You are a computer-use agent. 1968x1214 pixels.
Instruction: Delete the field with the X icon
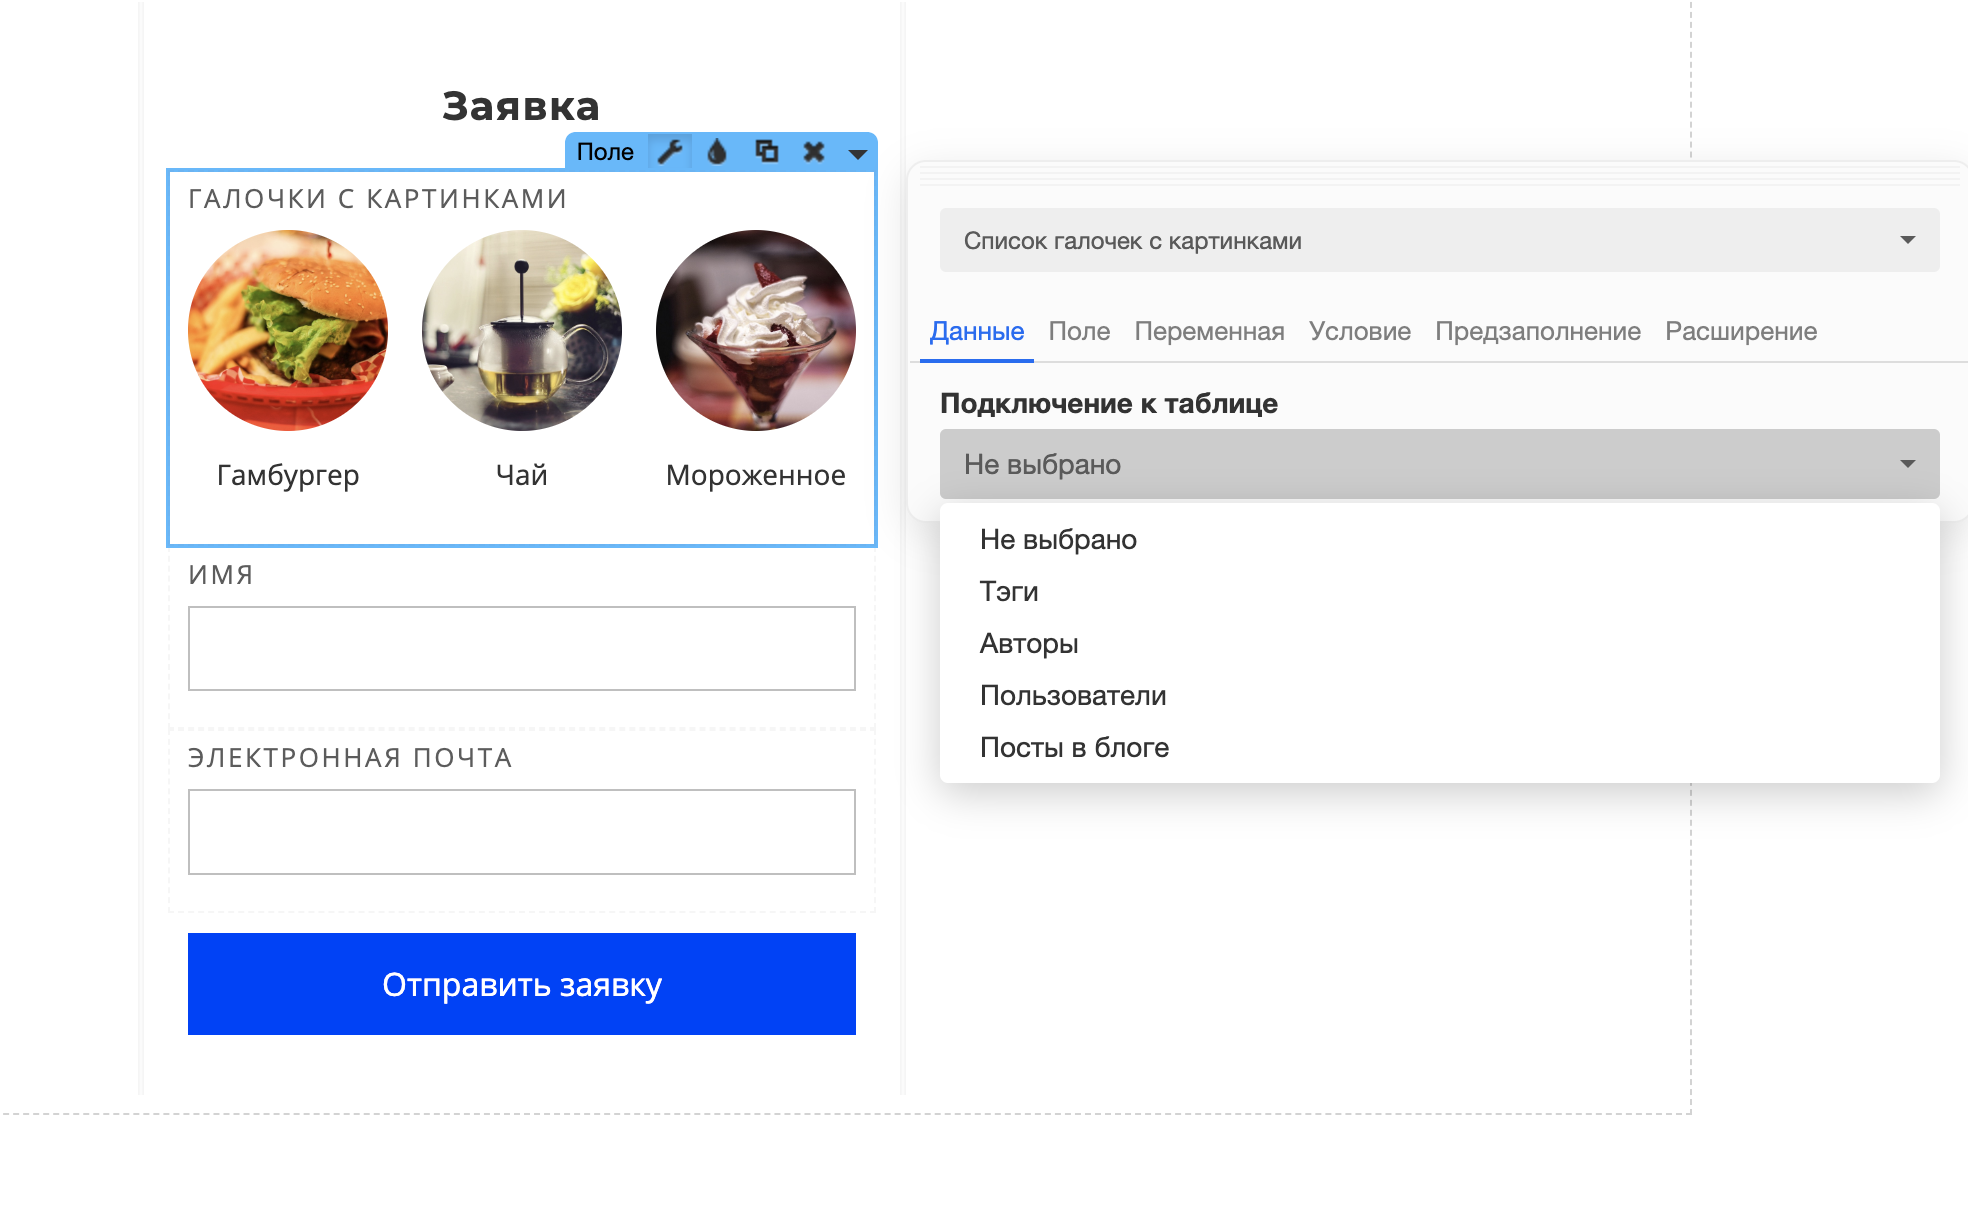[x=814, y=152]
